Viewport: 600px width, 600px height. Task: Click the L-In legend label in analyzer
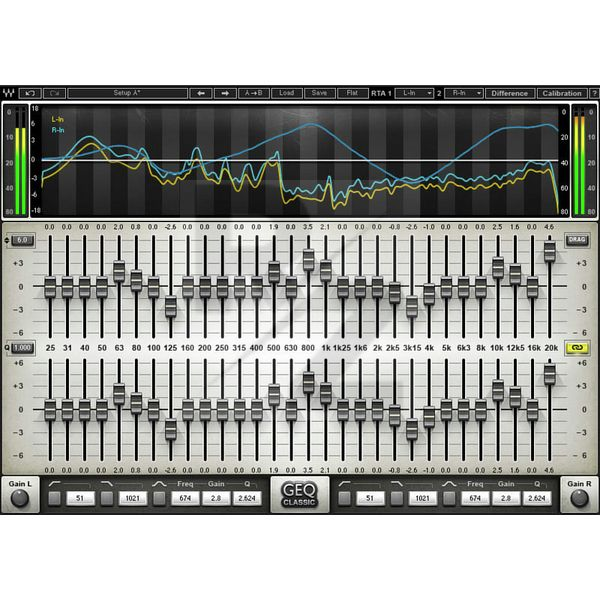57,119
